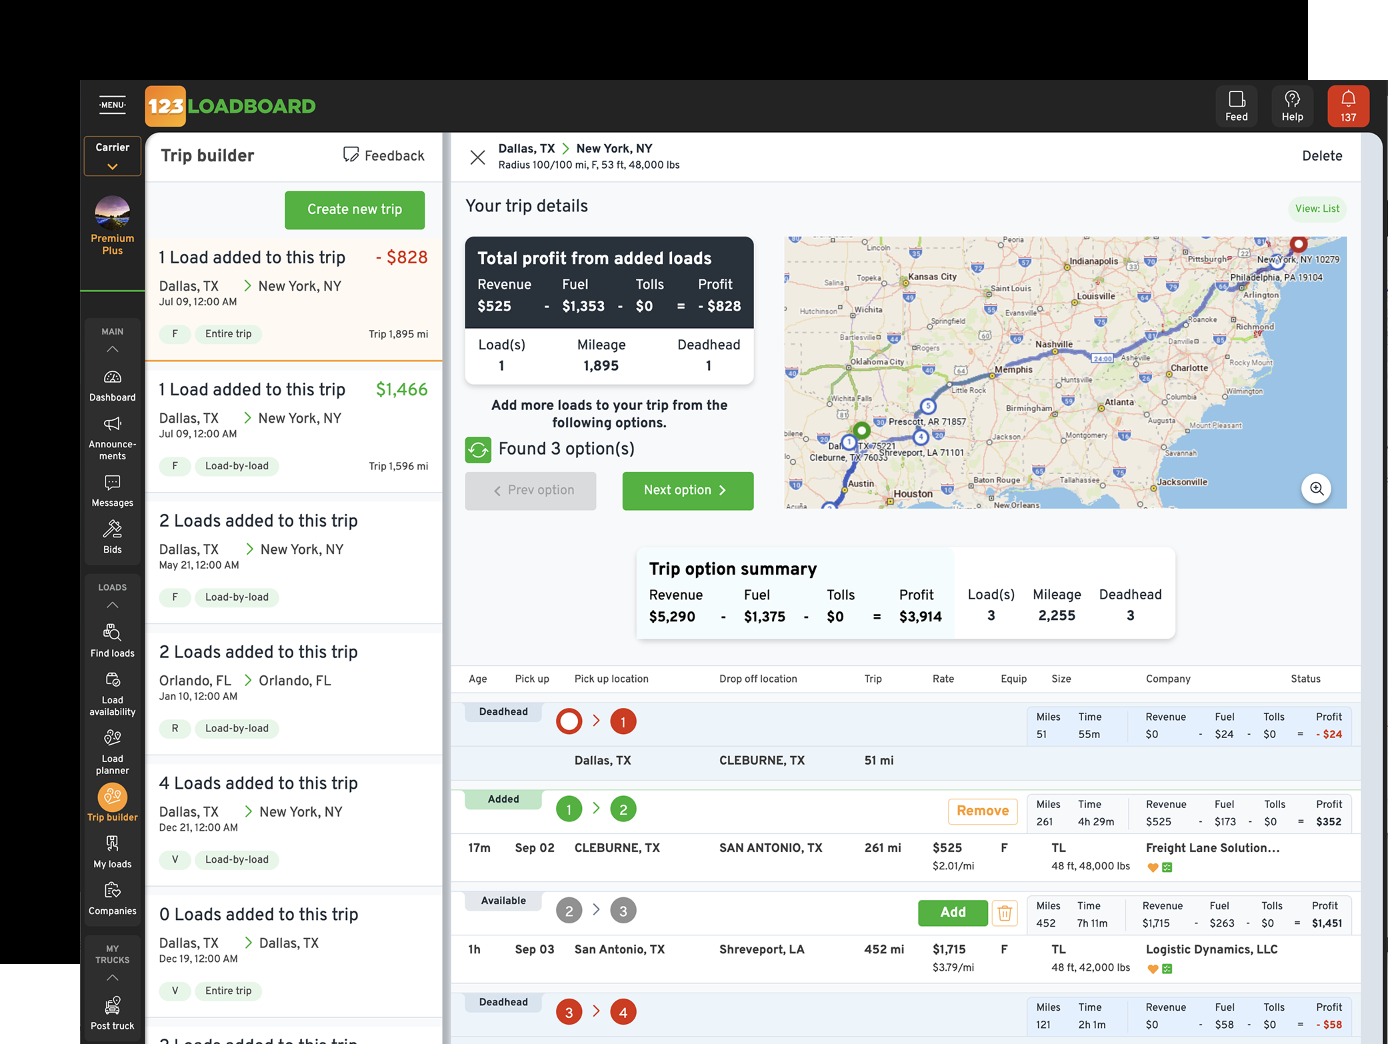Close the trip details panel

[x=478, y=157]
